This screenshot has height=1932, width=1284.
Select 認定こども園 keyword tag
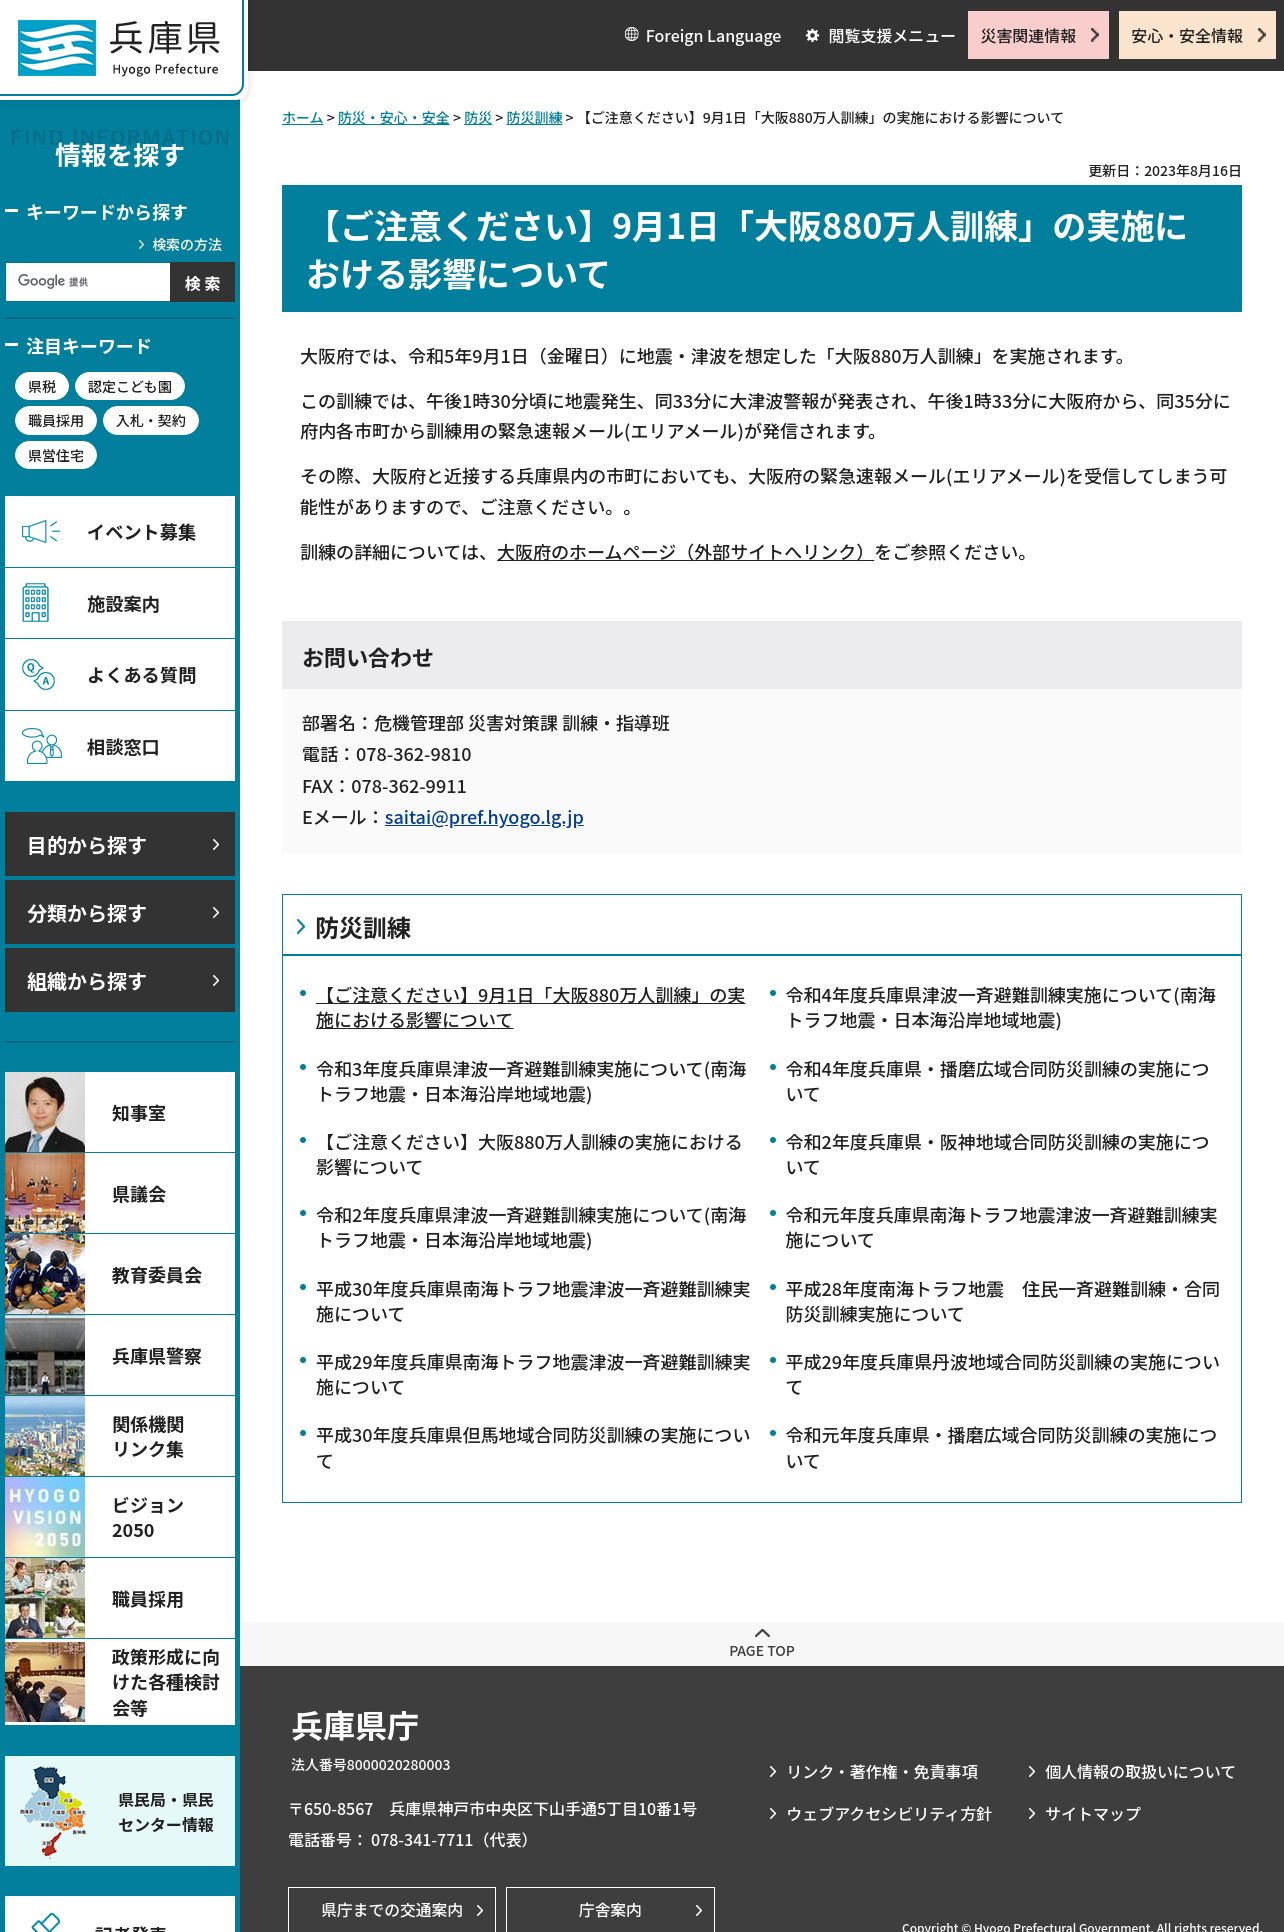pos(130,386)
